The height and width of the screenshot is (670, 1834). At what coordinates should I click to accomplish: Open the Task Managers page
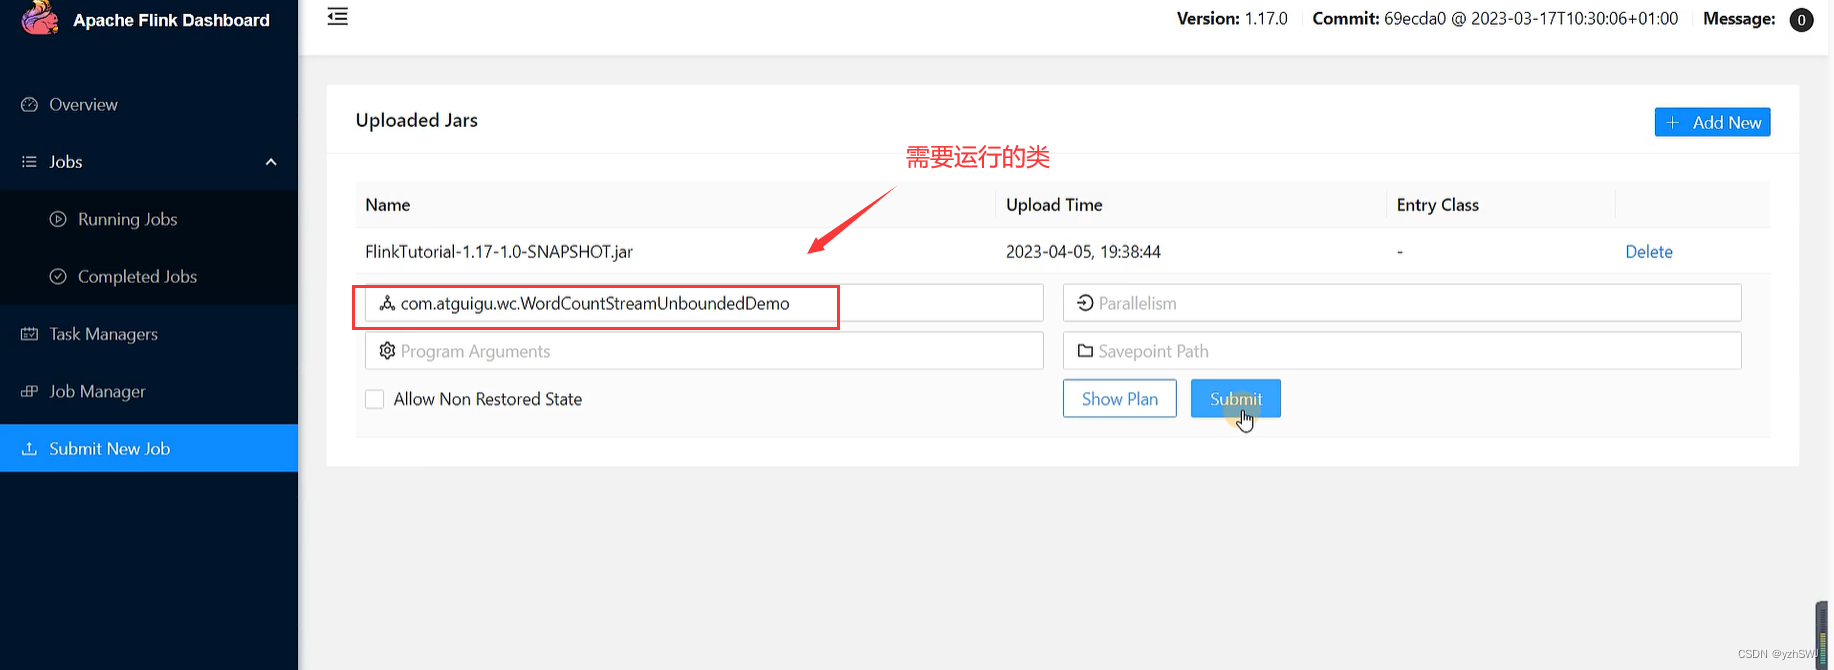click(149, 334)
